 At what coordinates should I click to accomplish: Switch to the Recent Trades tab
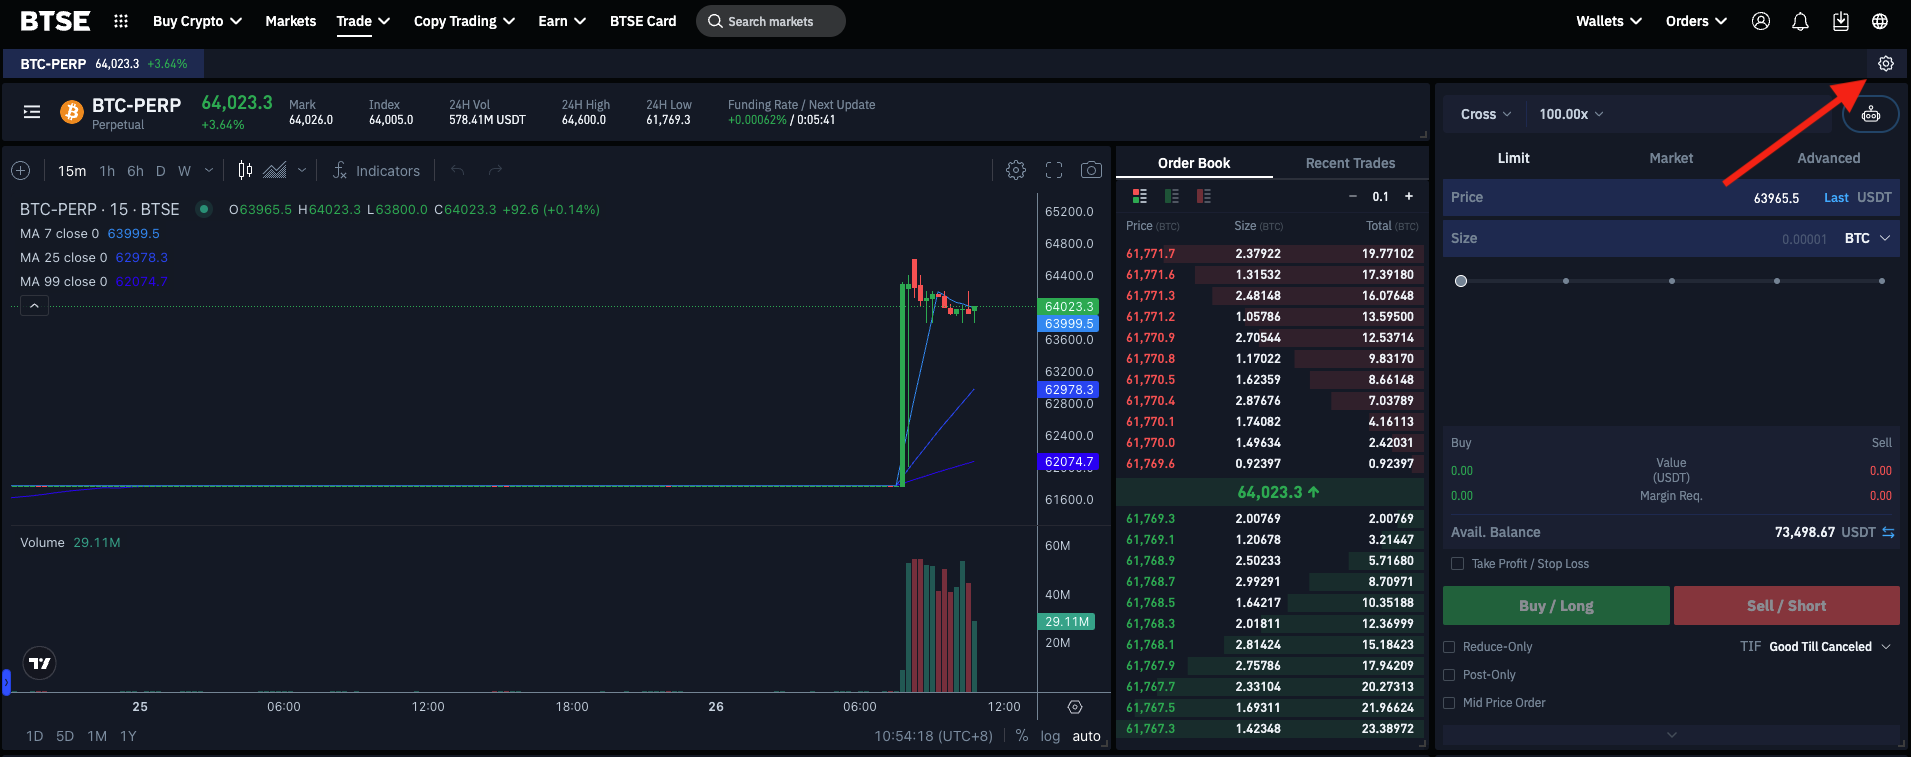(x=1350, y=163)
